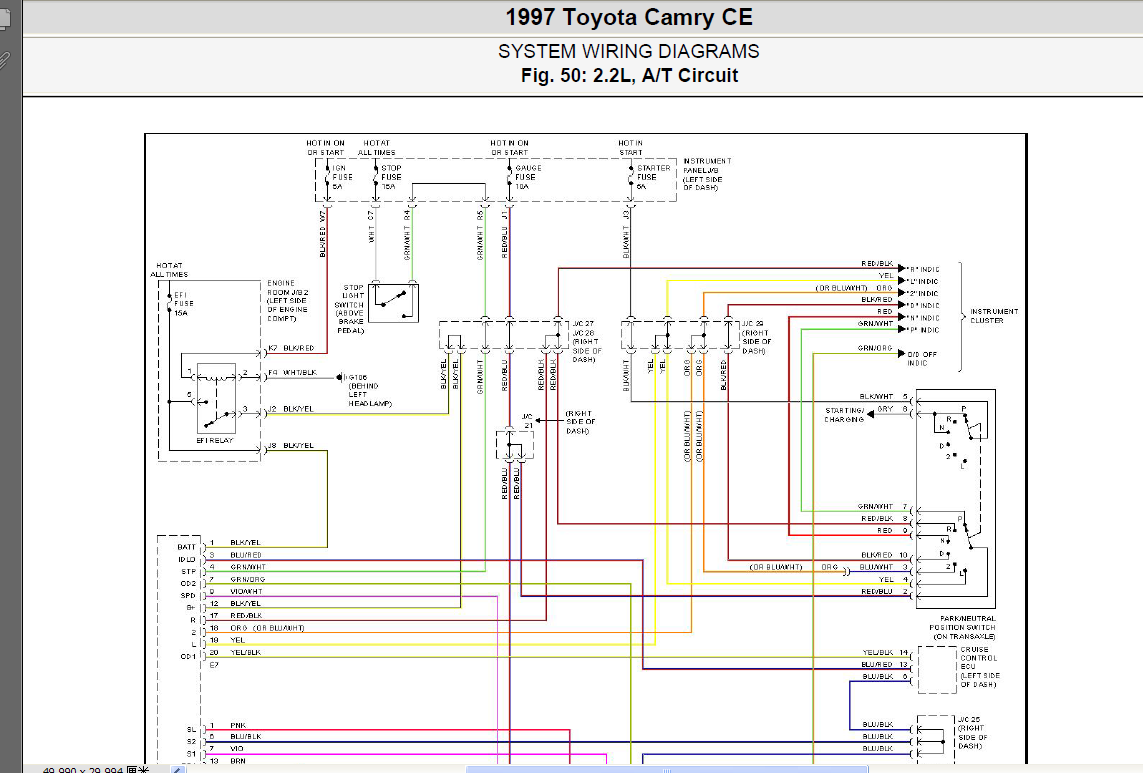The image size is (1143, 773).
Task: Click the STOP LIGHT SWITCH label
Action: point(350,309)
